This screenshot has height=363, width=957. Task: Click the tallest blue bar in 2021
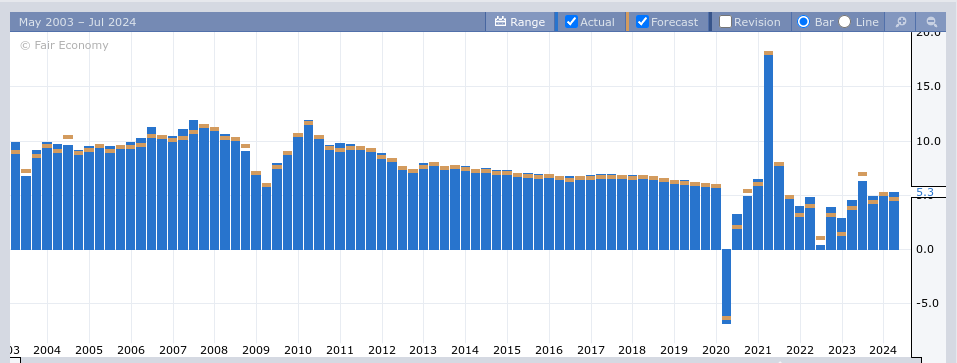tap(768, 153)
